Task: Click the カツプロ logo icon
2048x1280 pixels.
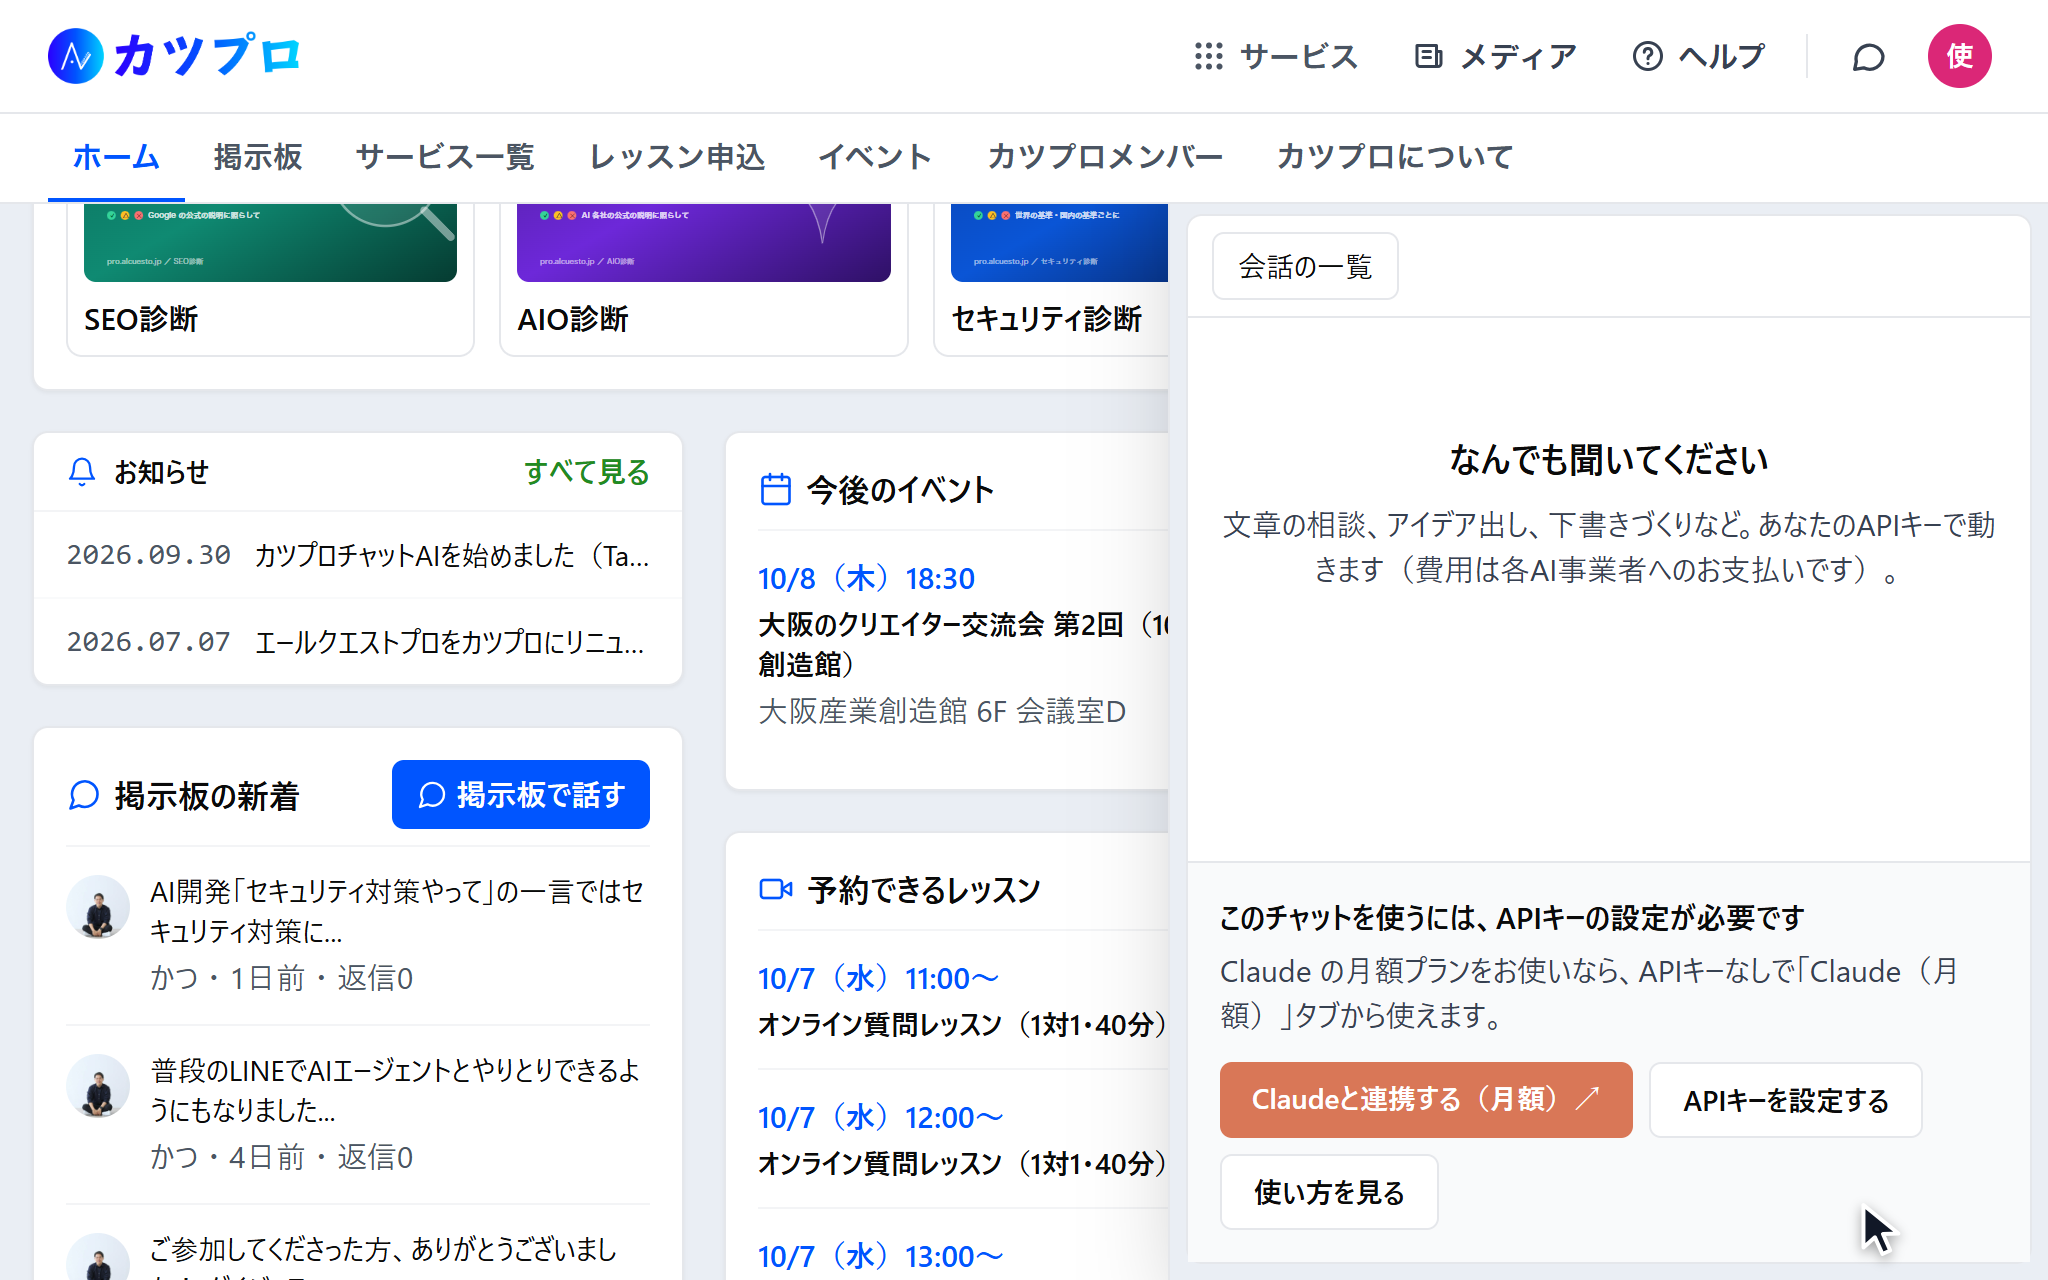Action: tap(76, 56)
